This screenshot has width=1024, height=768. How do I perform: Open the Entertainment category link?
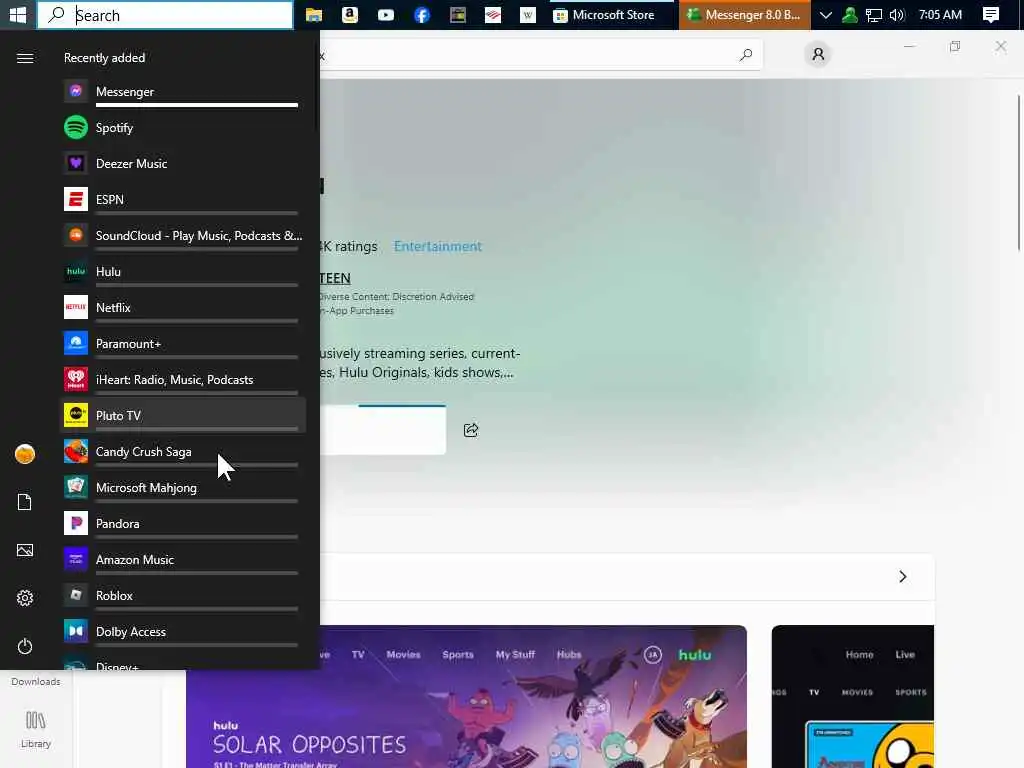pos(438,246)
